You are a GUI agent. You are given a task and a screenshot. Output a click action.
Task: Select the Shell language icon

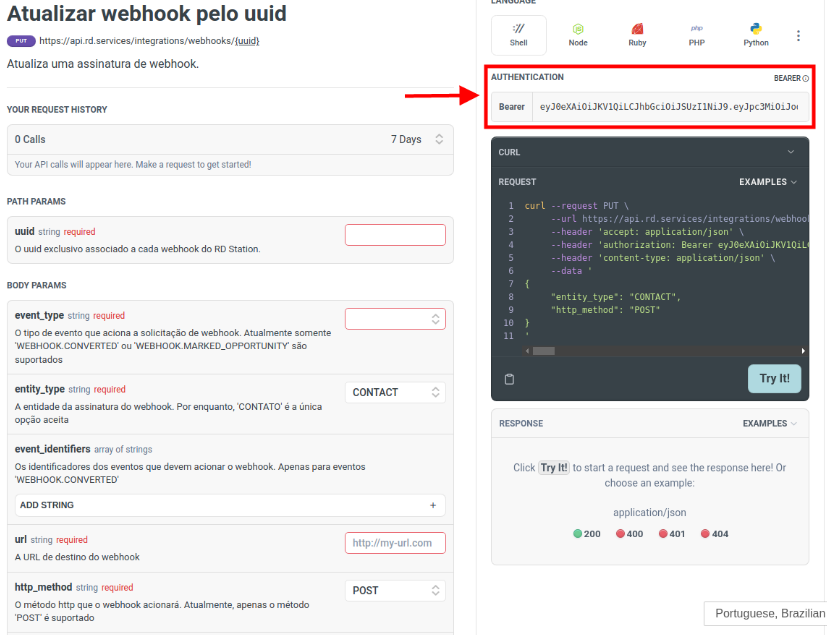click(x=518, y=35)
